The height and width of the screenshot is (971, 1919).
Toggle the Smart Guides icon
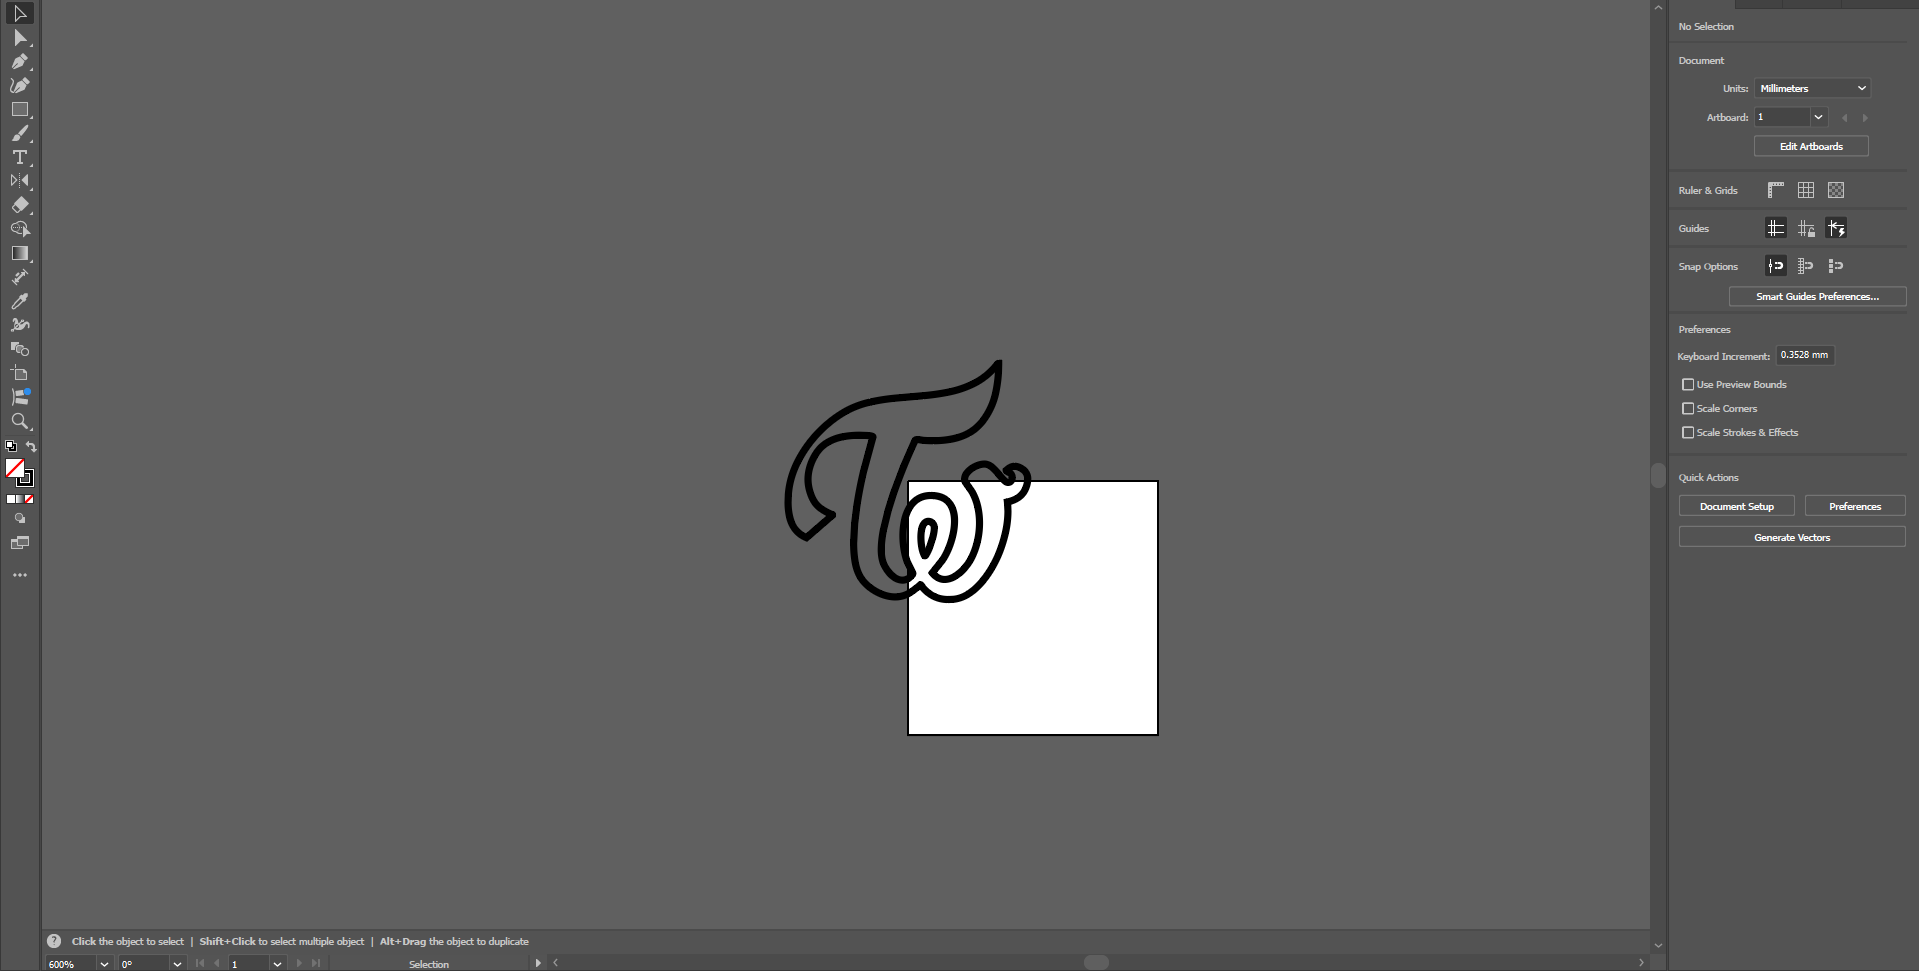1836,228
